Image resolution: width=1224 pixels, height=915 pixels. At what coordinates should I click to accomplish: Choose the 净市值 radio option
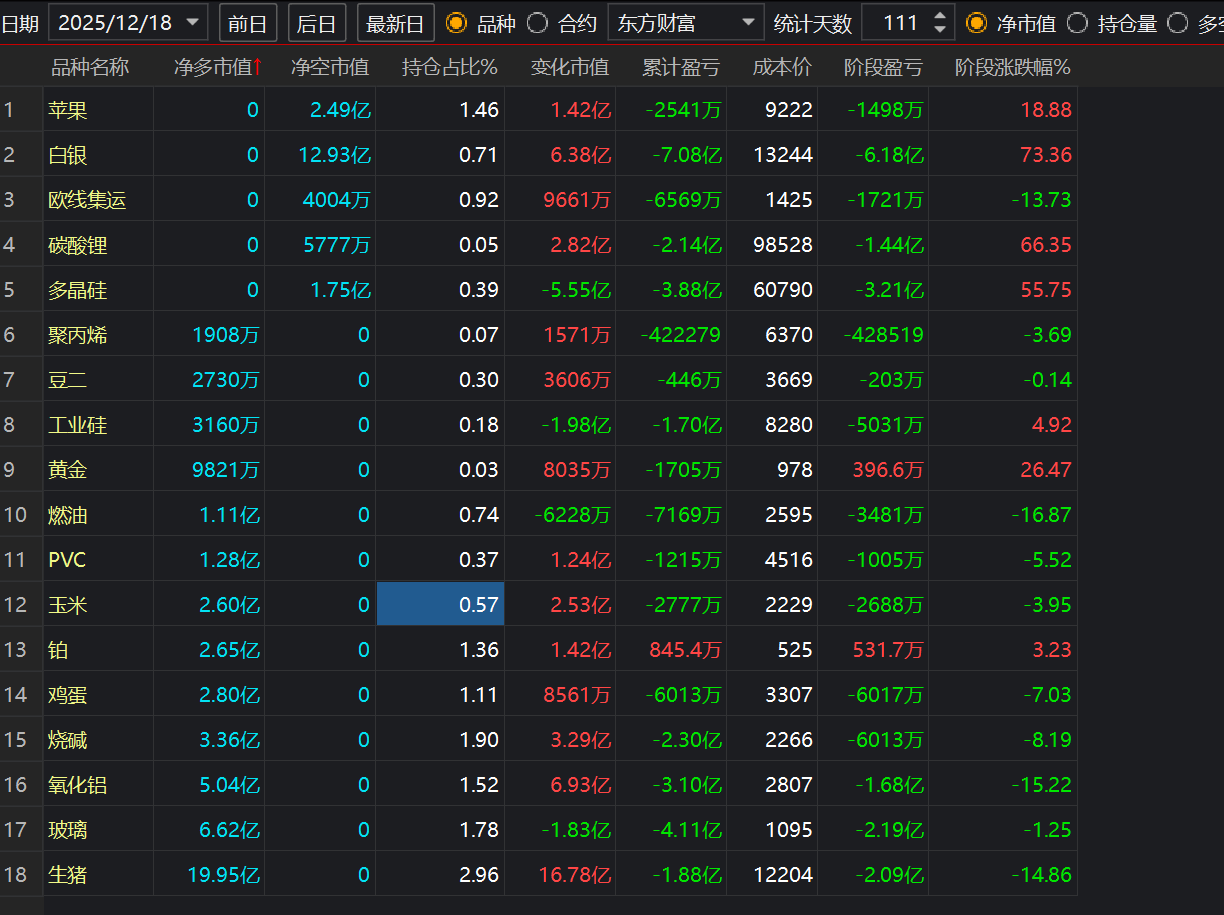[976, 23]
